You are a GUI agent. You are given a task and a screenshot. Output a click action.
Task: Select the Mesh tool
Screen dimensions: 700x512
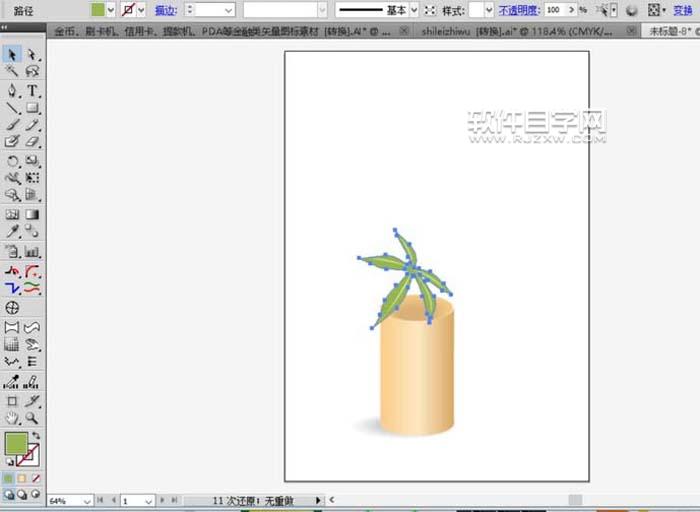tap(12, 214)
